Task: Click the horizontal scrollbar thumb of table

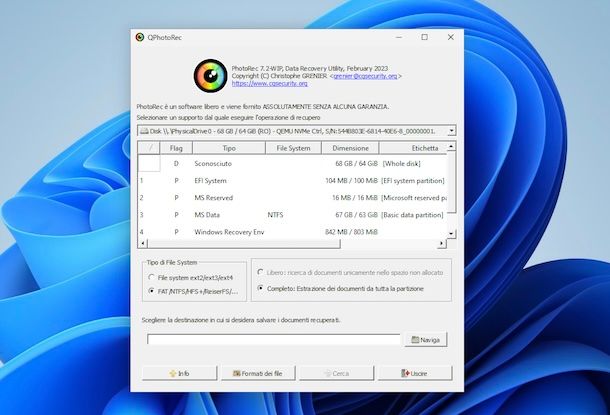Action: [x=244, y=243]
